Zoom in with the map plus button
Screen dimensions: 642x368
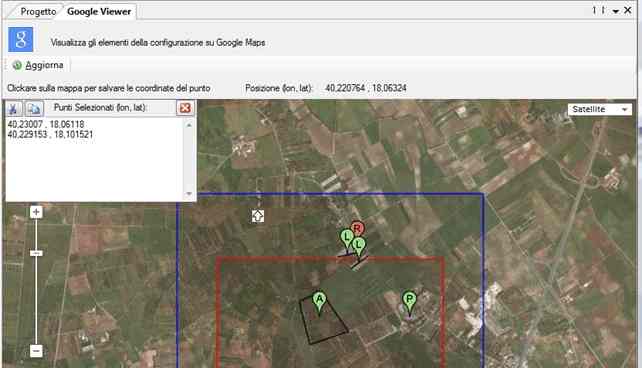point(36,212)
